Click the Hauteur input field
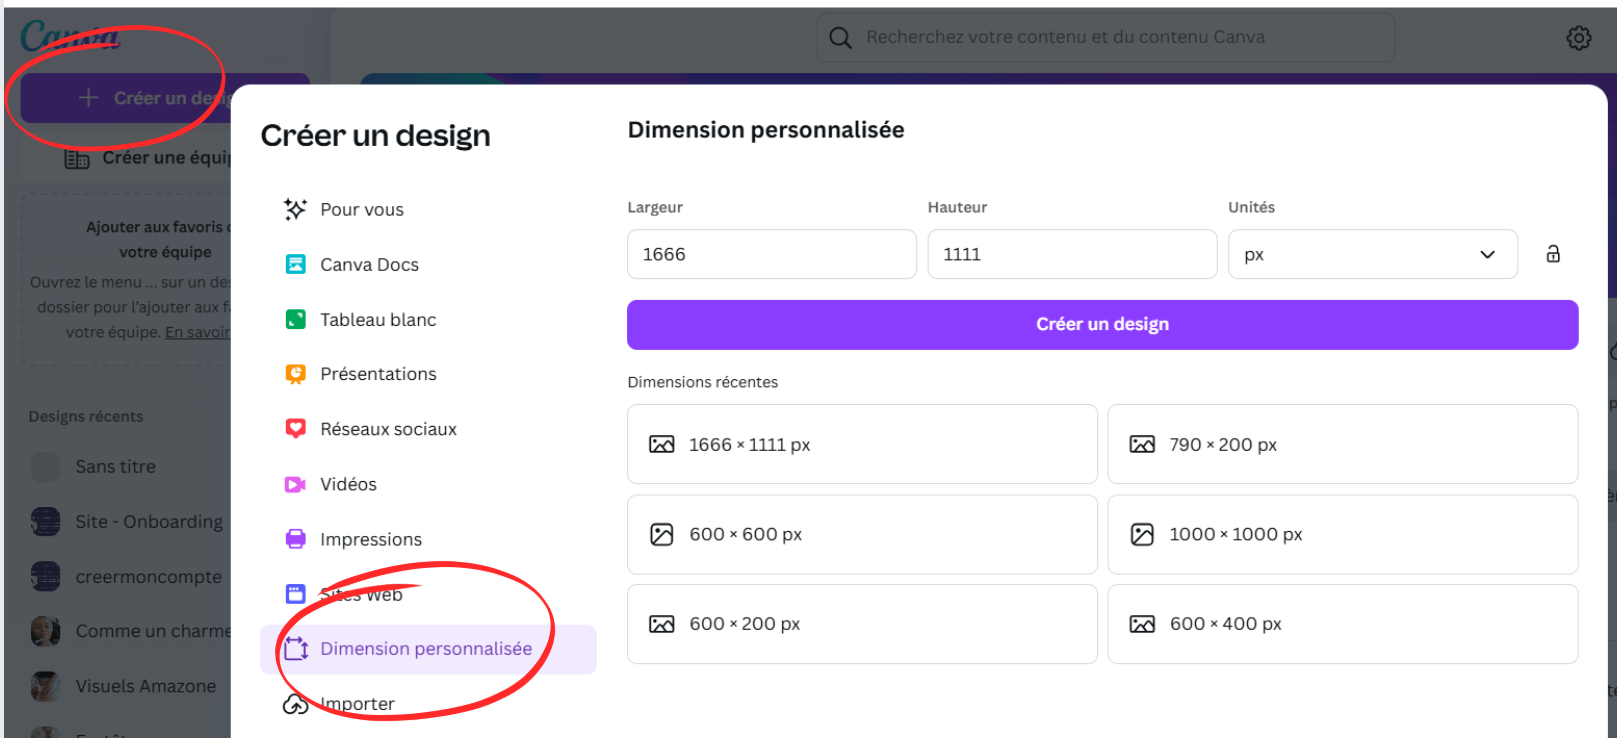1617x738 pixels. (x=1071, y=254)
